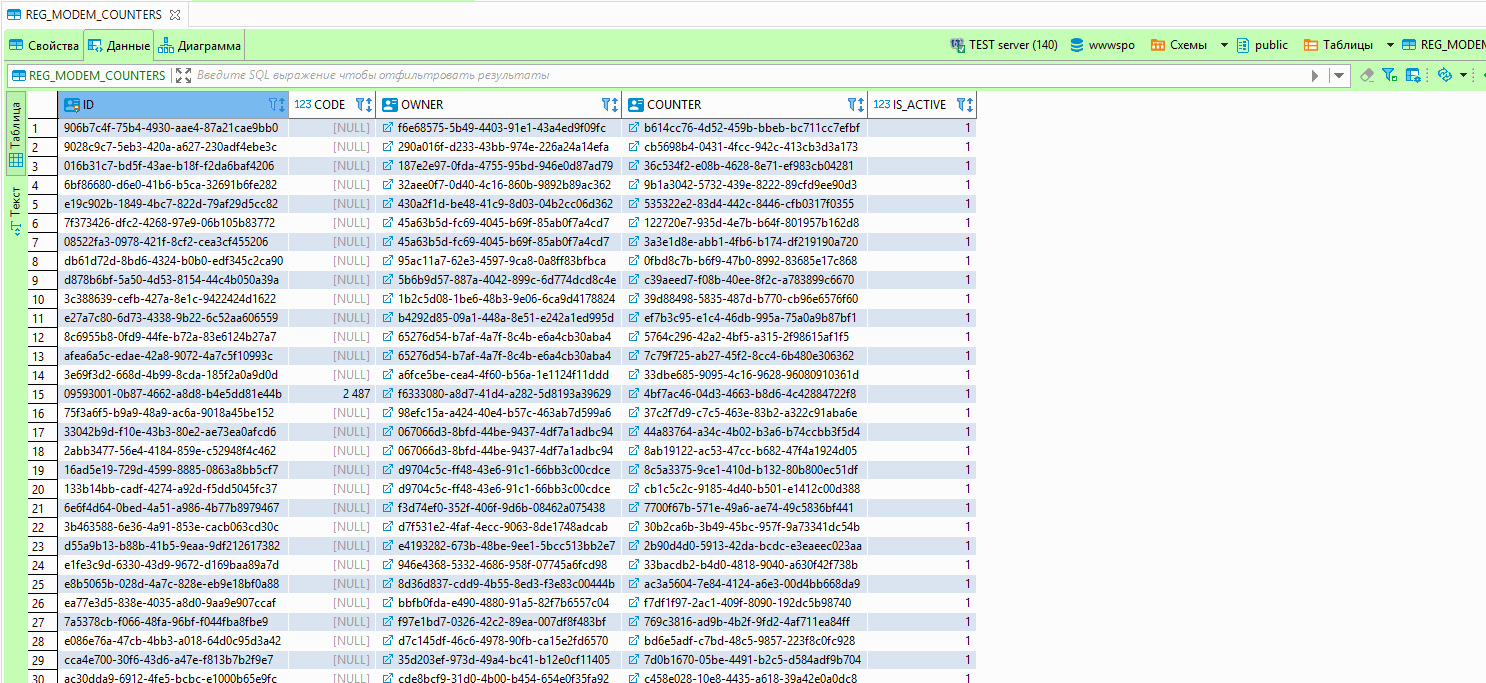Select COUNTER cell 39d88498-5835-487d-b770-cb96e6576f60

(745, 299)
